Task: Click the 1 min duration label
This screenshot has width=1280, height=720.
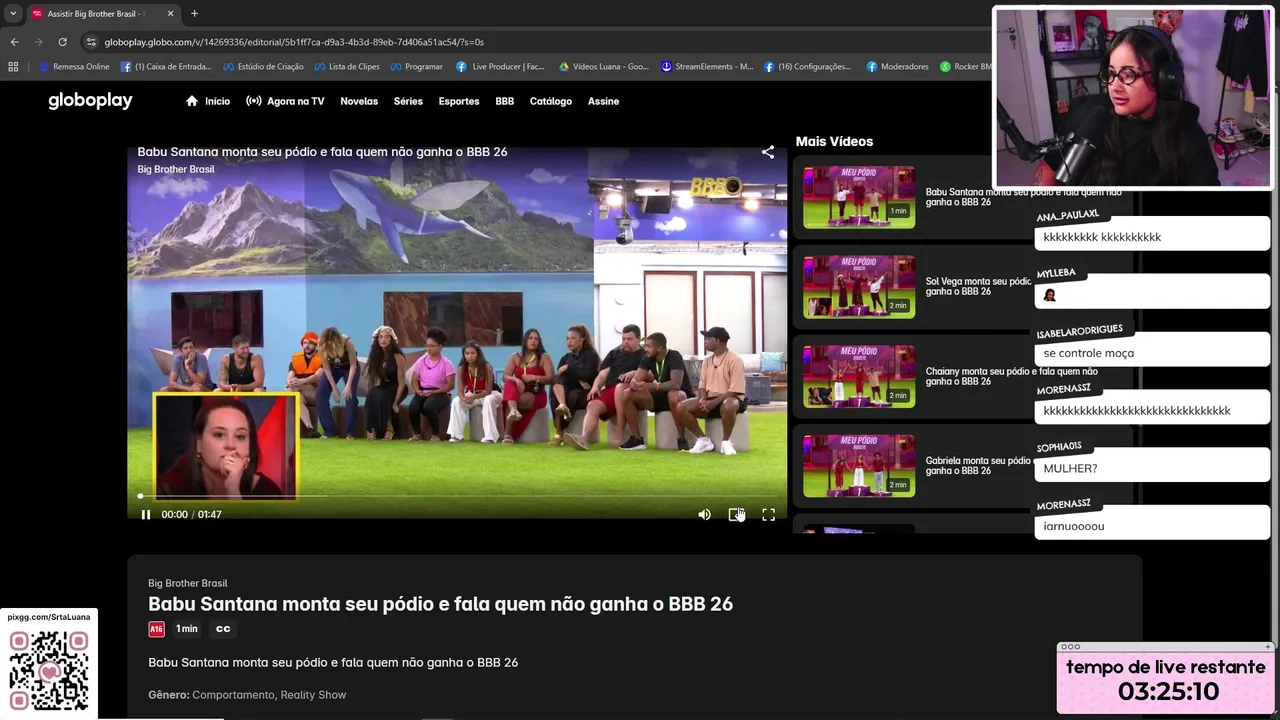Action: (187, 629)
